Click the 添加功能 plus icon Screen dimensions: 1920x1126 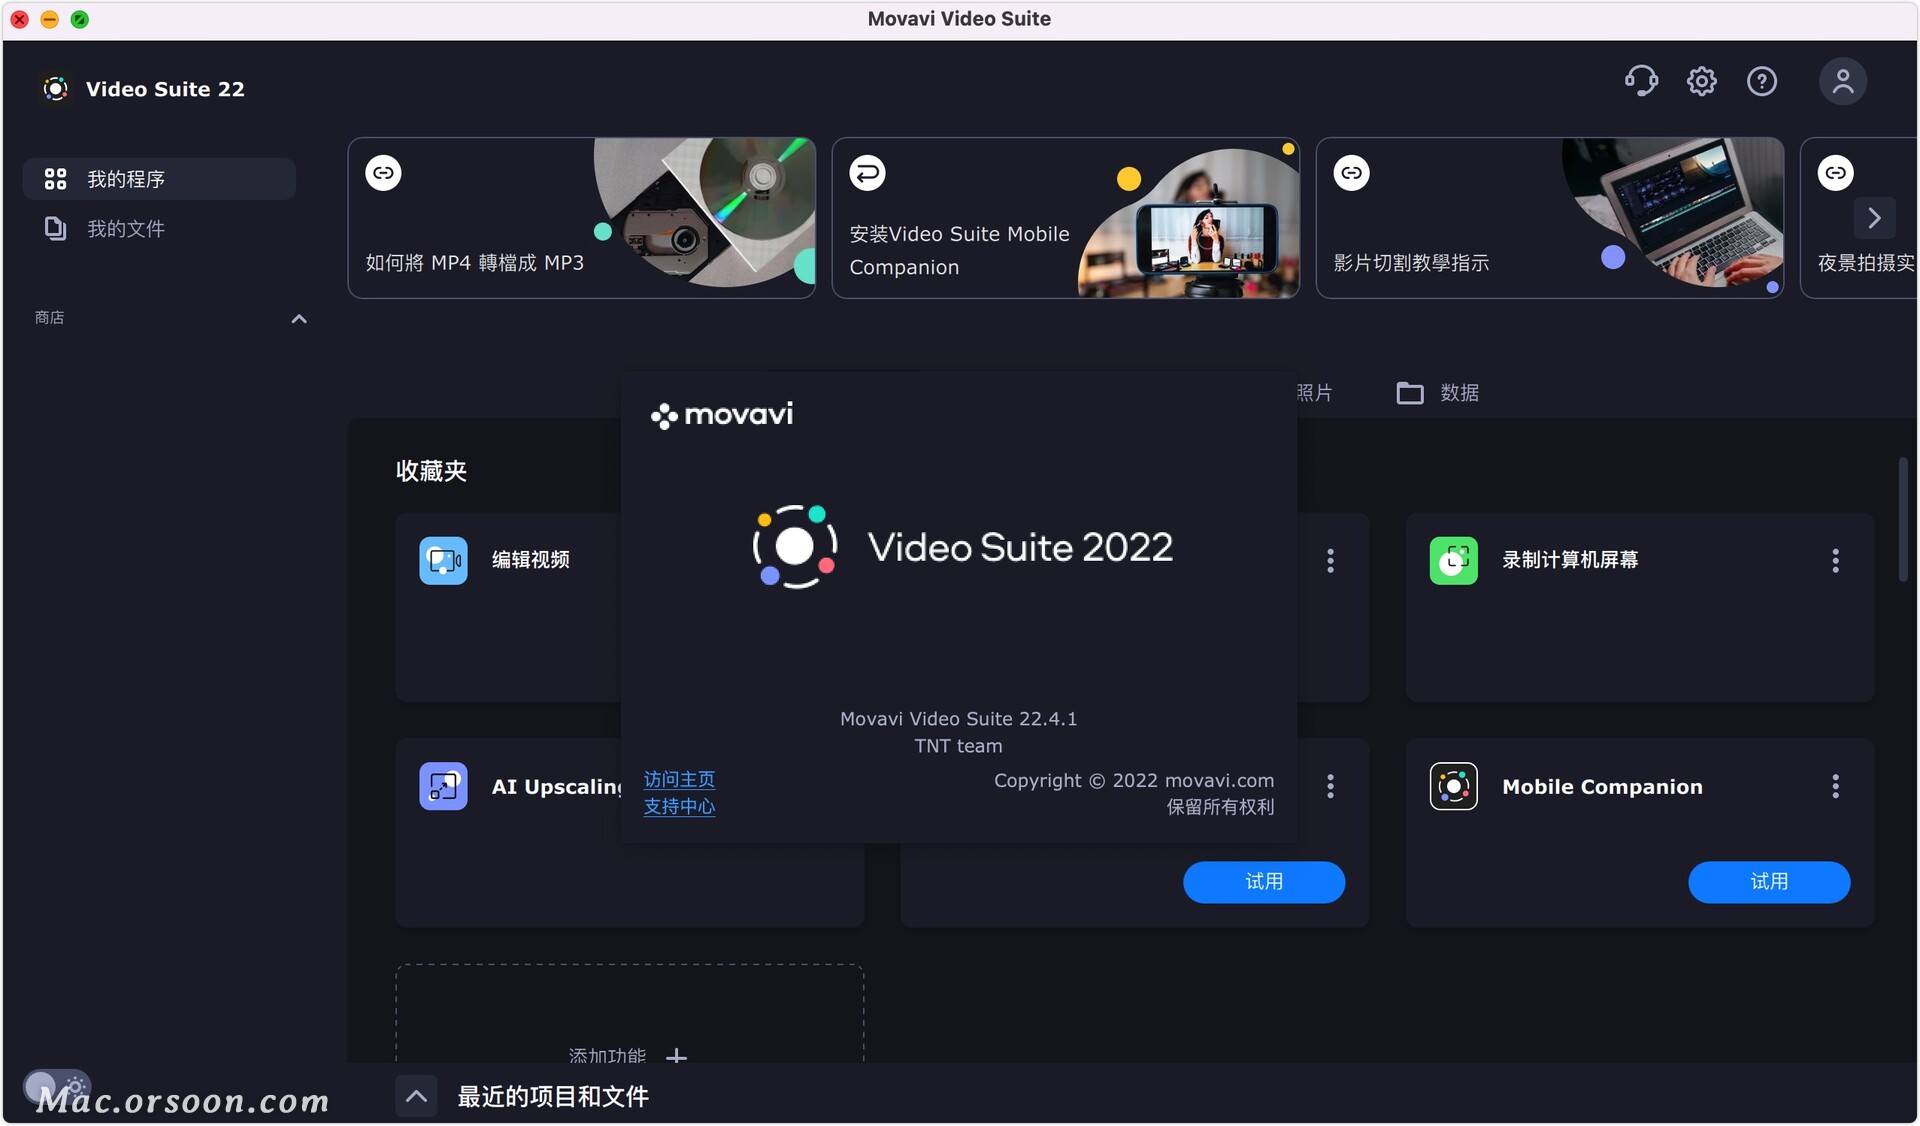(677, 1056)
